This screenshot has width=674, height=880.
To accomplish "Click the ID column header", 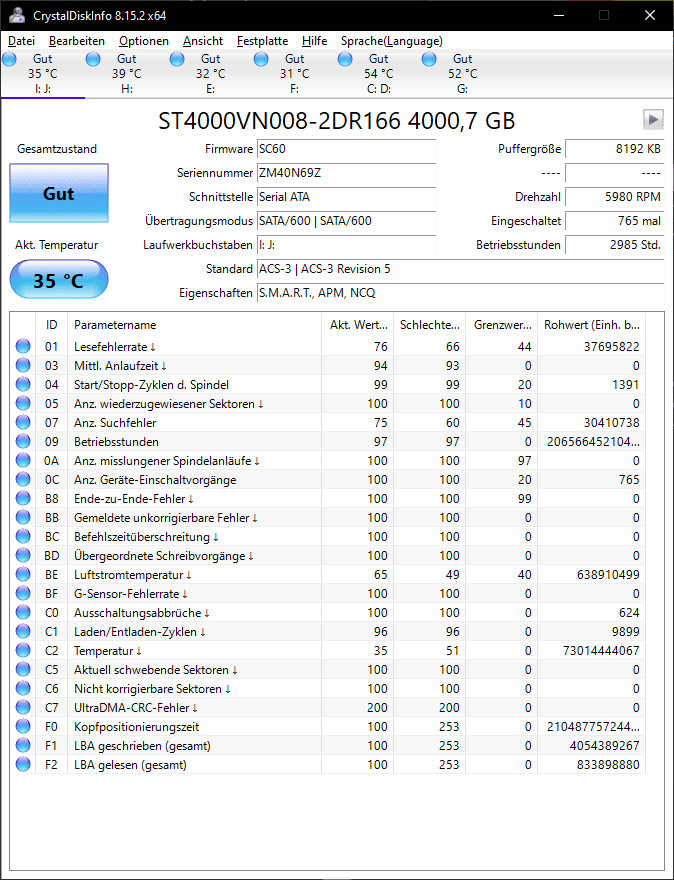I will point(52,325).
